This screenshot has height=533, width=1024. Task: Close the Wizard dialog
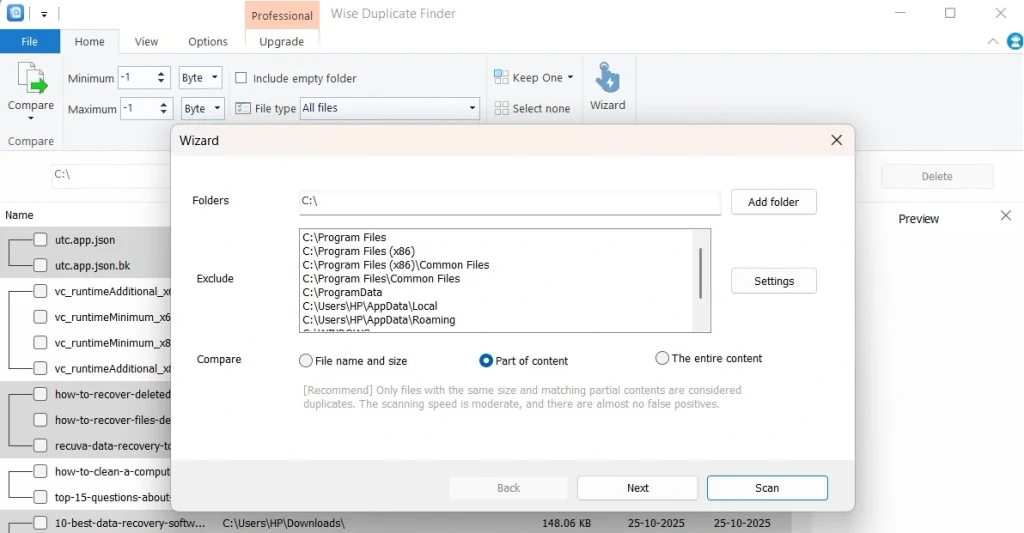[x=837, y=140]
